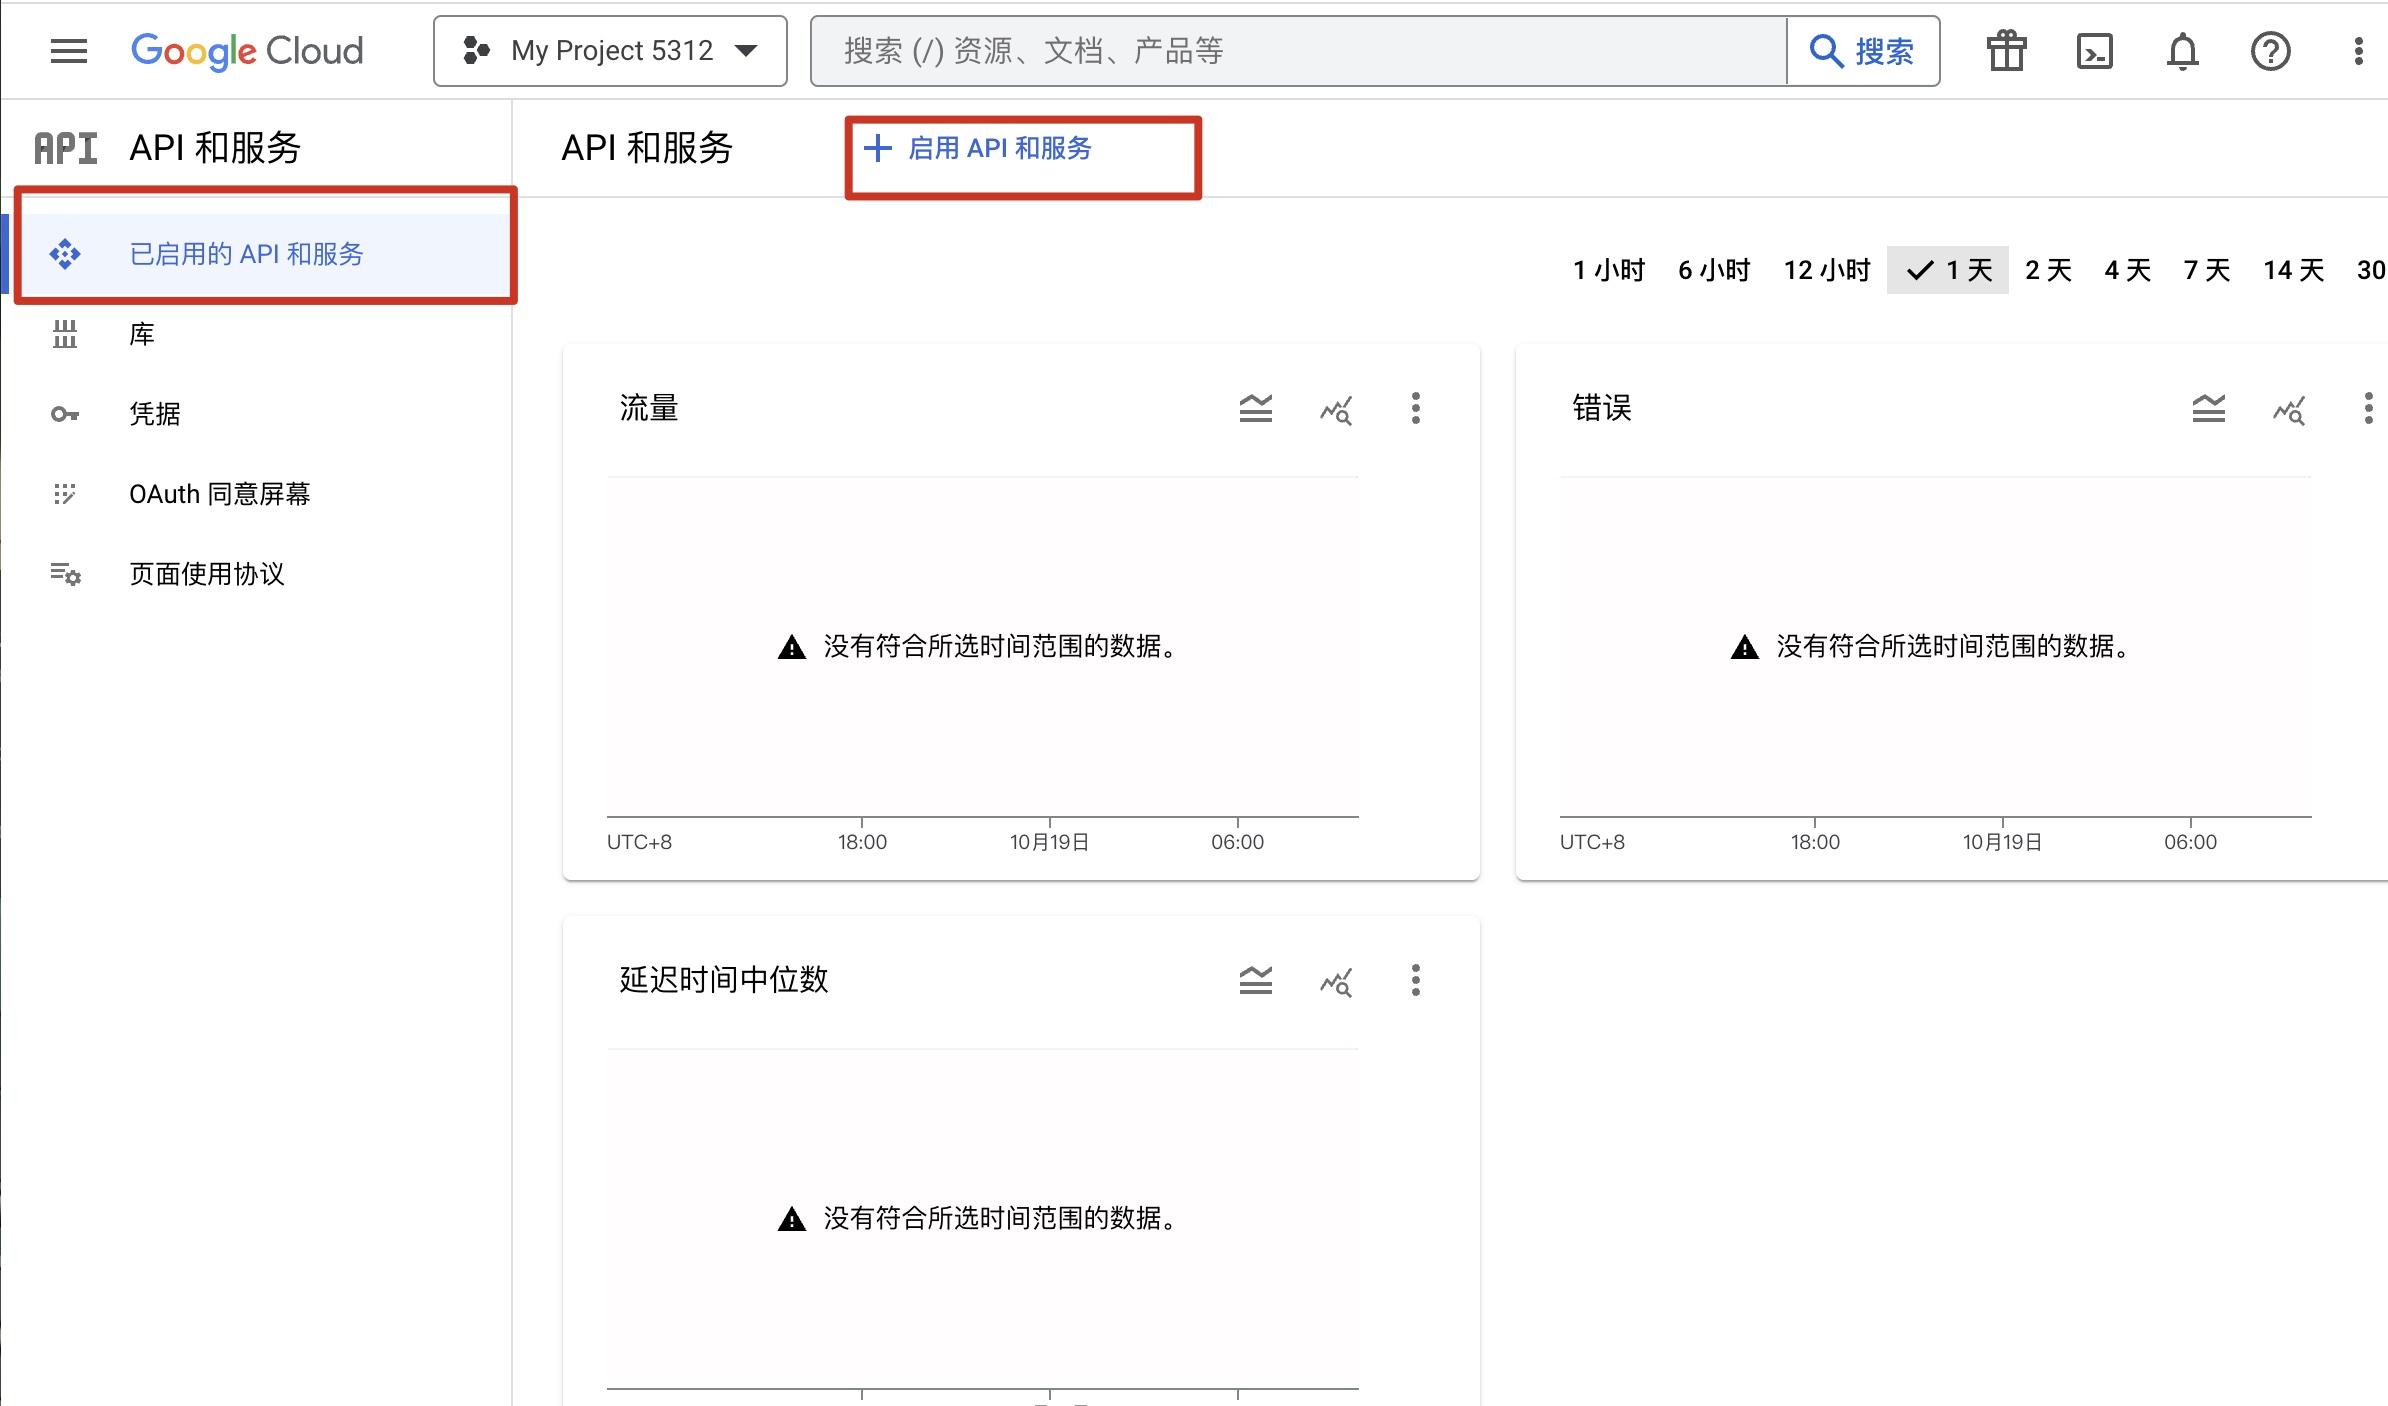This screenshot has height=1406, width=2388.
Task: Select the 1 天 time range
Action: [x=1948, y=270]
